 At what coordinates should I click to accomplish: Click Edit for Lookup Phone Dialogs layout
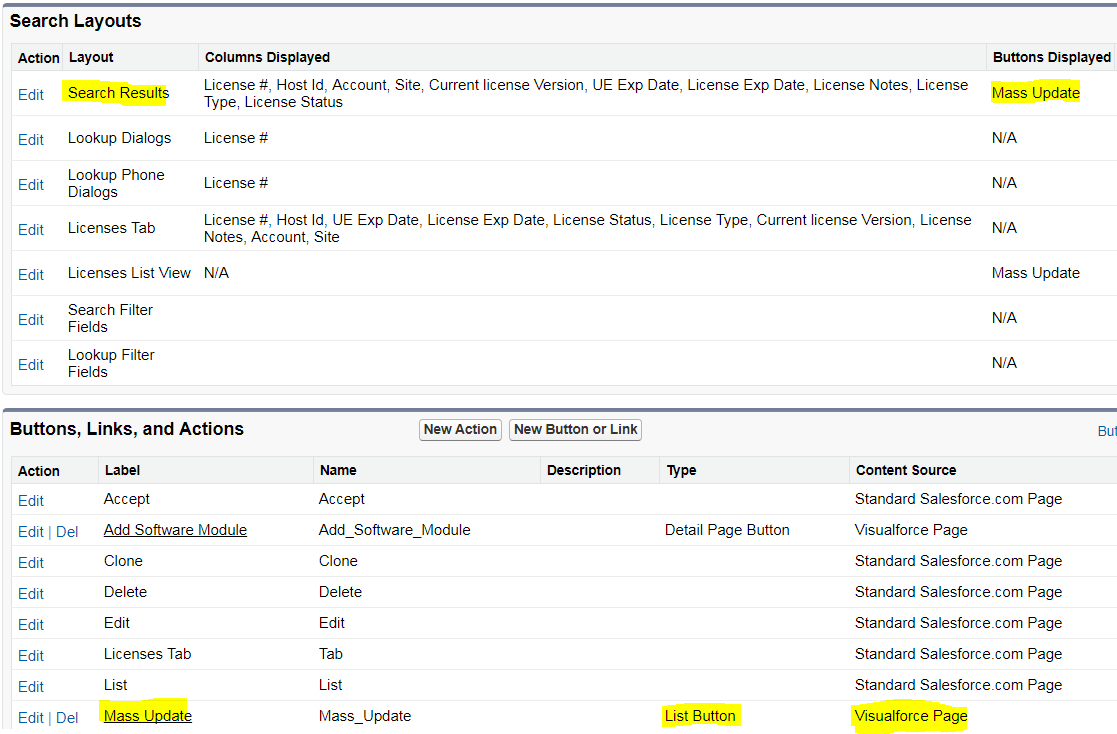point(31,185)
